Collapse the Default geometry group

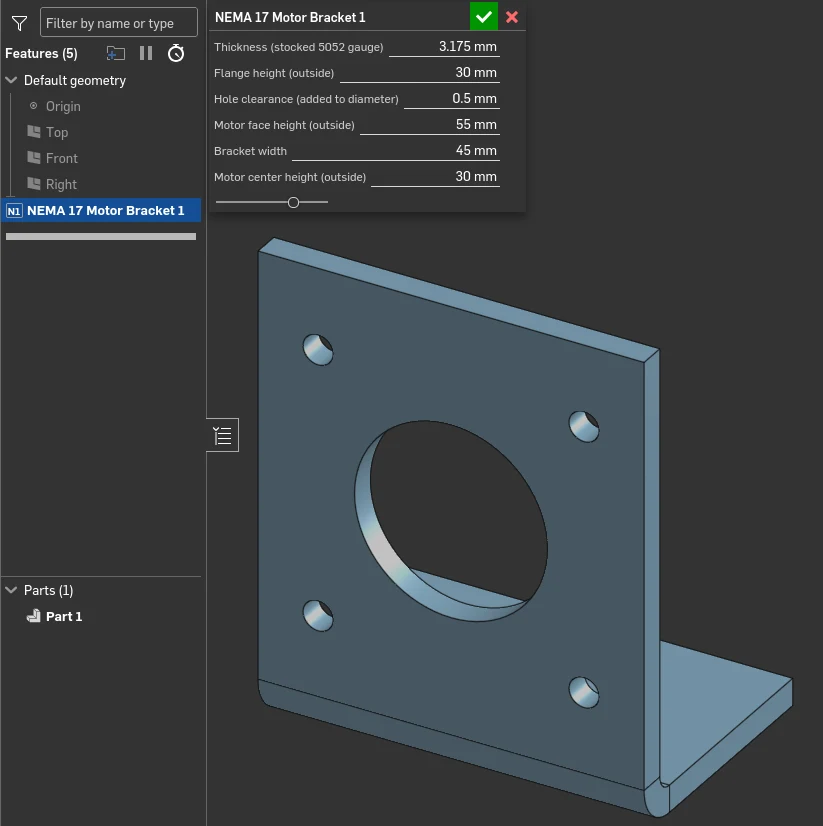point(11,80)
